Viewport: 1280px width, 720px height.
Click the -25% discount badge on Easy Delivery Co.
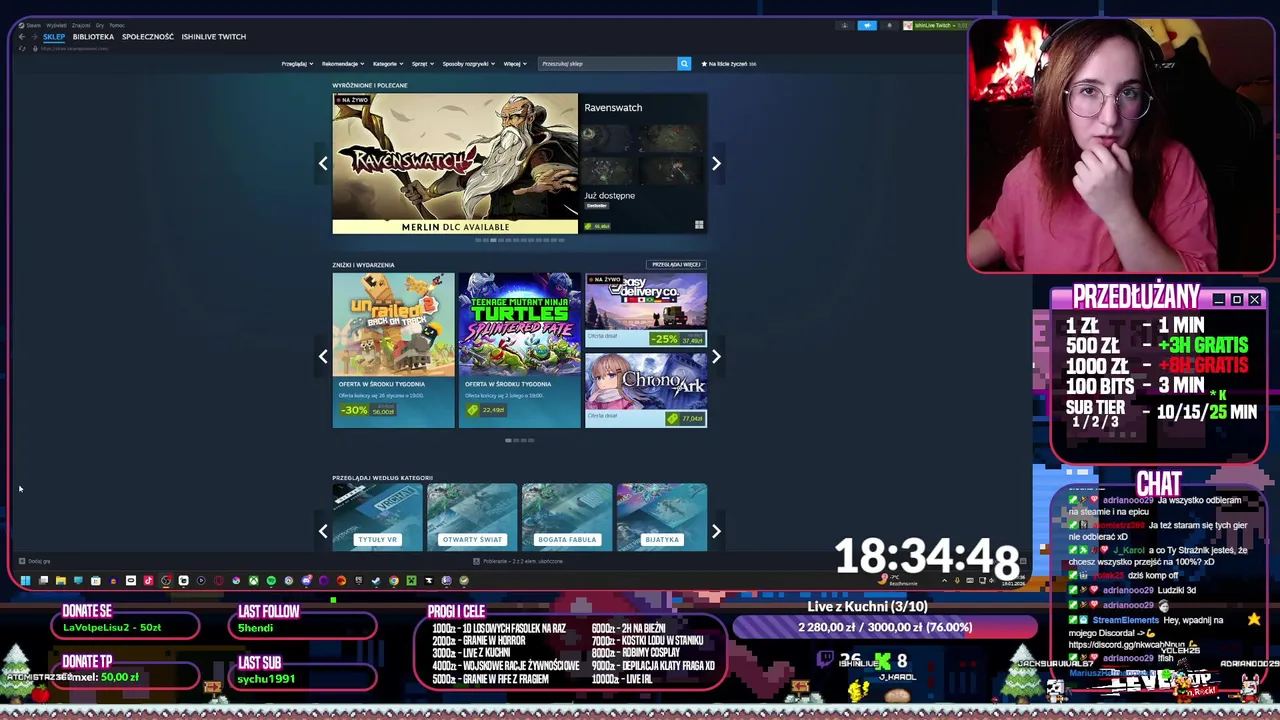(x=664, y=339)
